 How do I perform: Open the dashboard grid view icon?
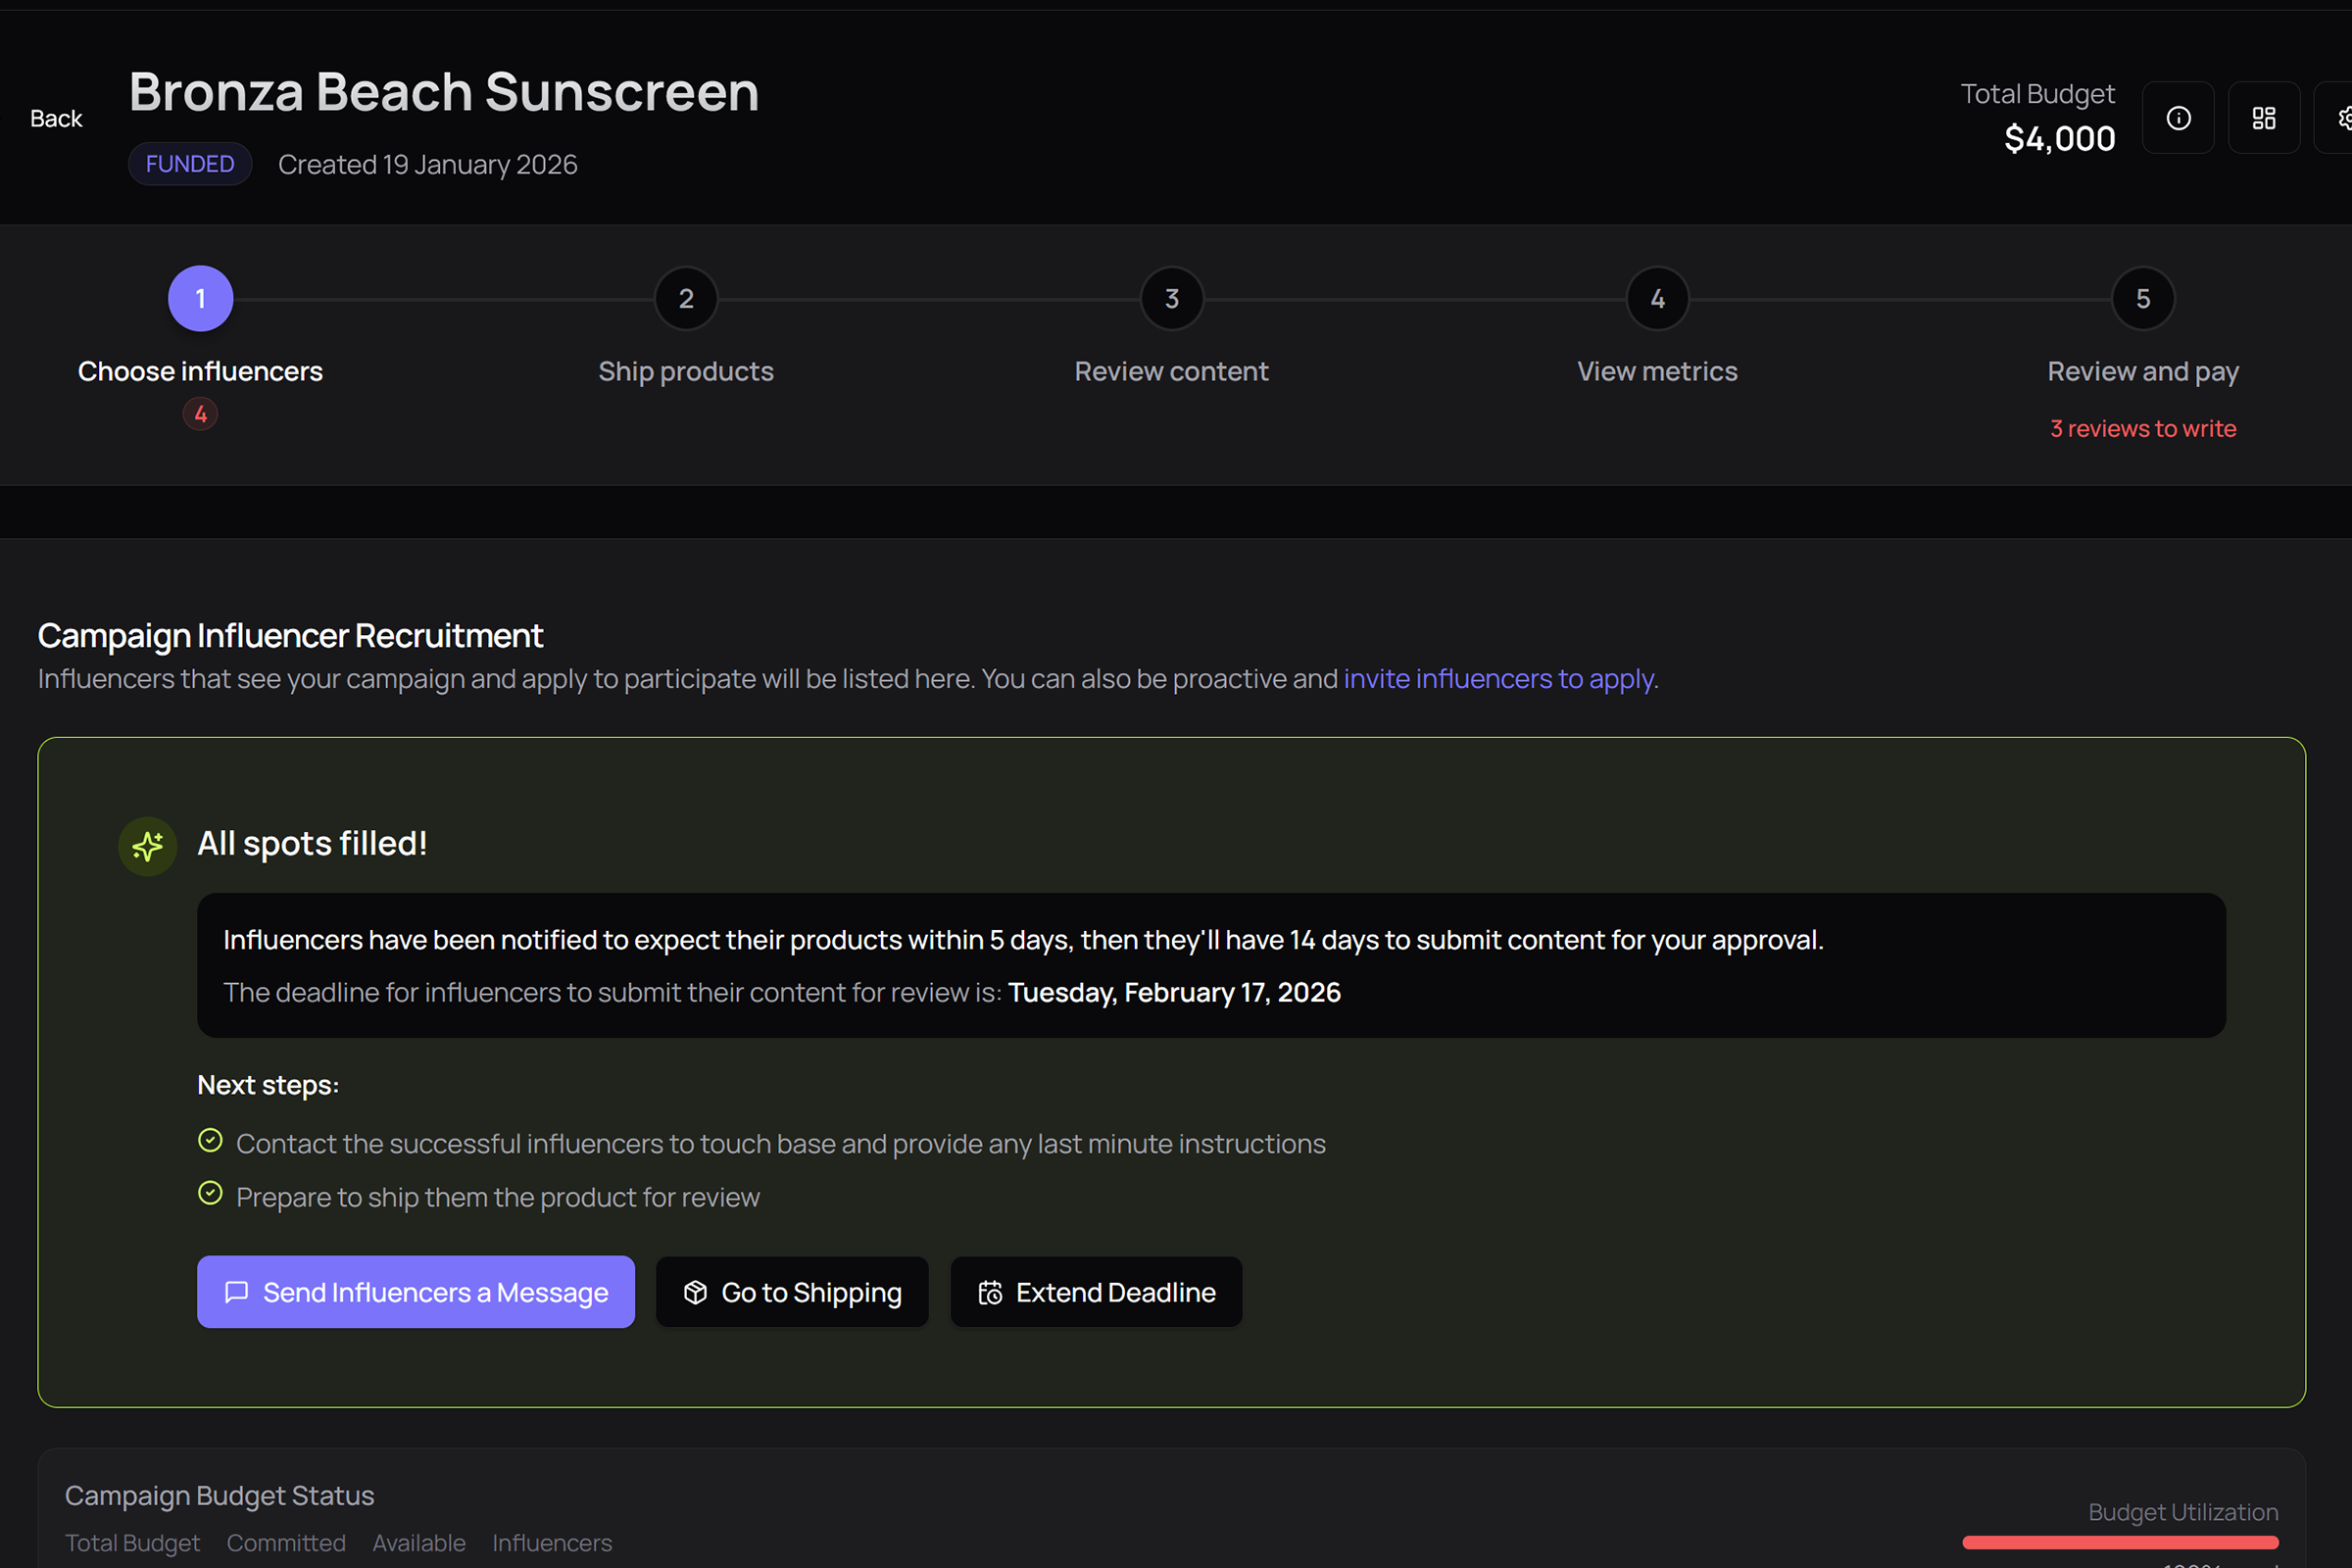pyautogui.click(x=2264, y=117)
